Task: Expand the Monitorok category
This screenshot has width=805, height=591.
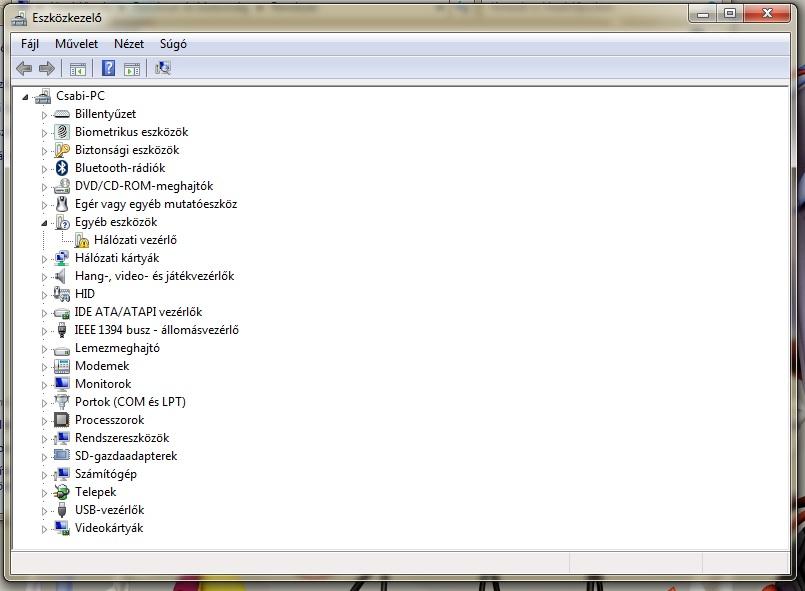Action: coord(44,385)
